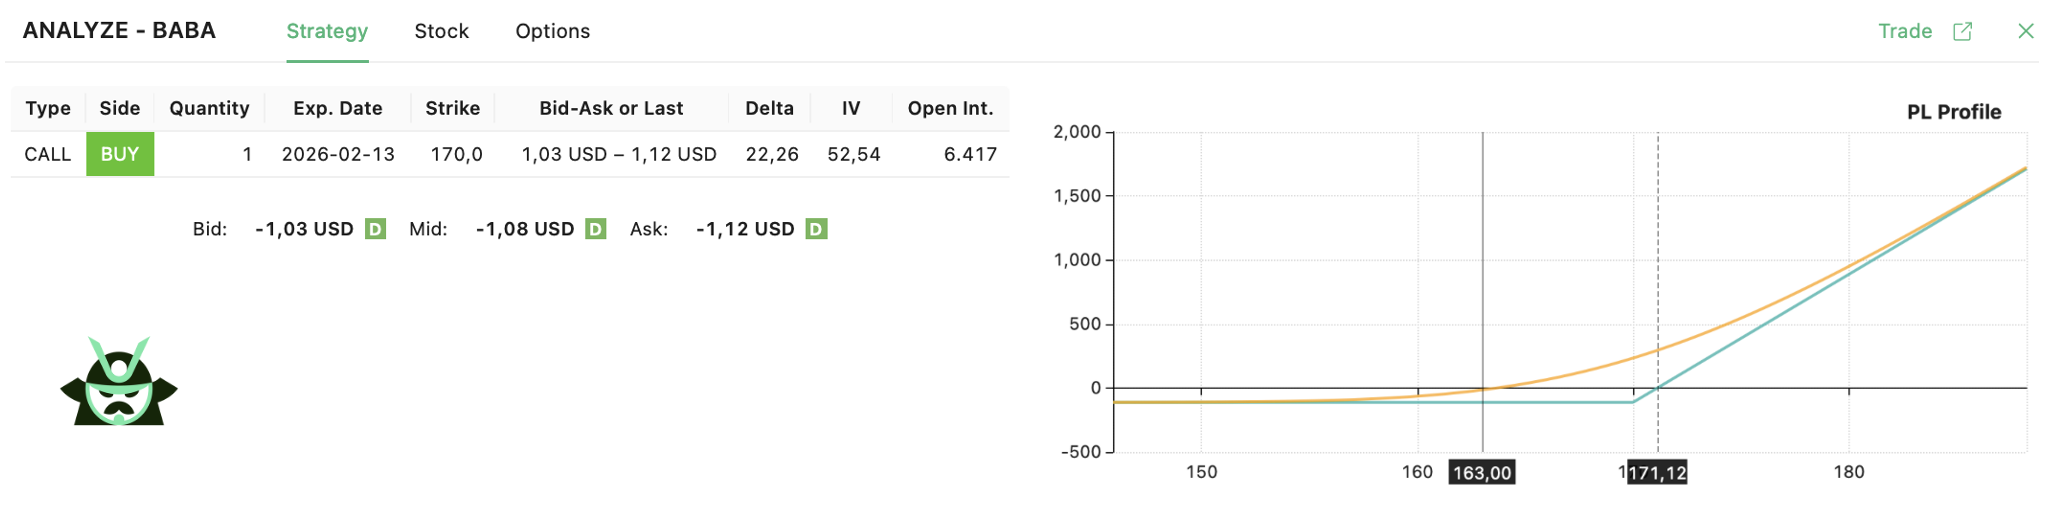Click the 171,12 breakeven marker label
2068x526 pixels.
click(x=1657, y=472)
